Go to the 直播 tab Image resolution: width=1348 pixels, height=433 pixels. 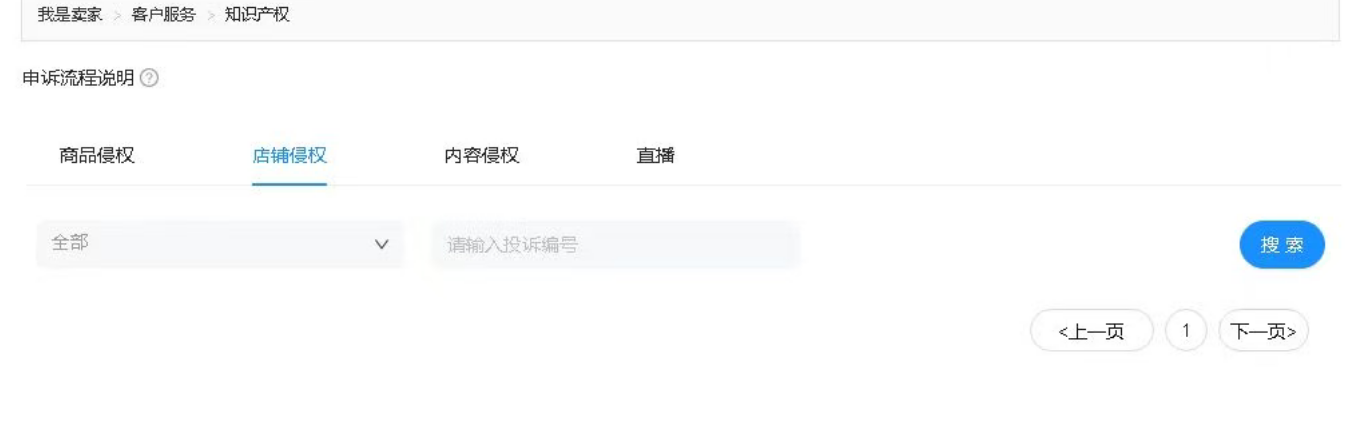pos(656,155)
